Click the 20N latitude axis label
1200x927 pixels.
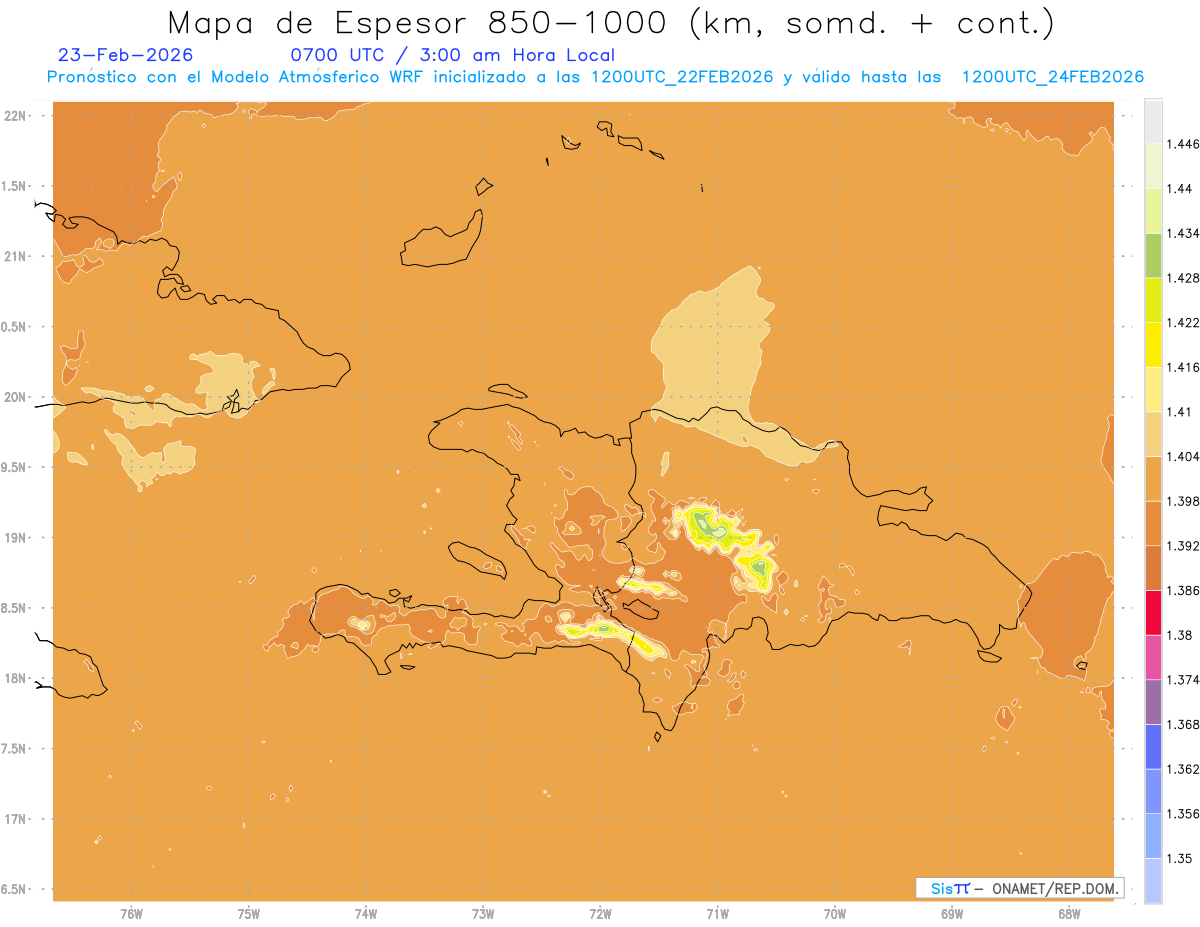coord(16,397)
